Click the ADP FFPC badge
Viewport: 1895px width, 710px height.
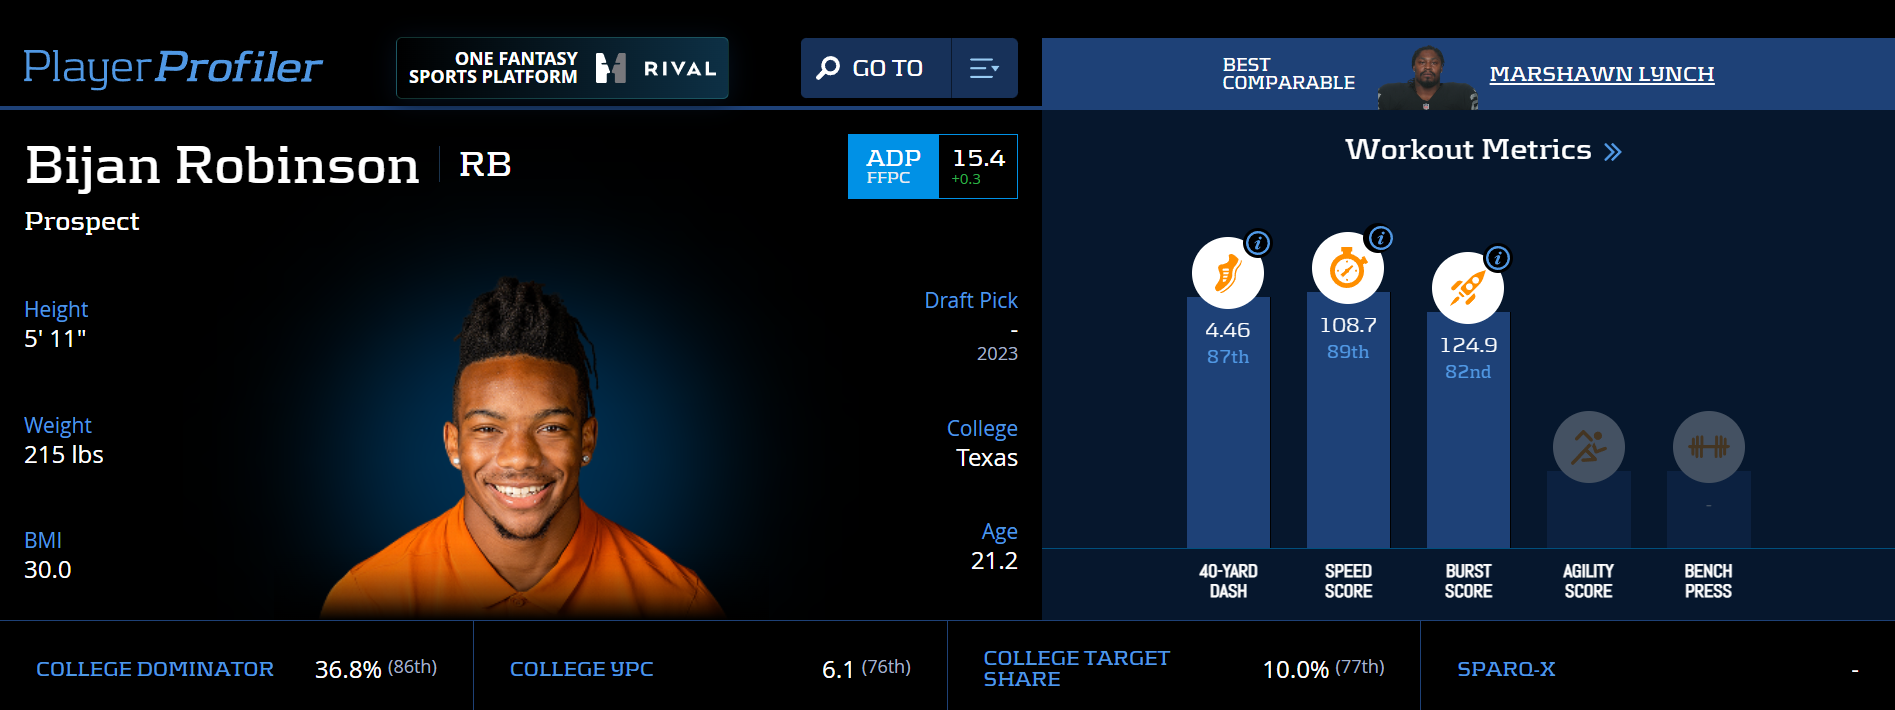tap(933, 167)
